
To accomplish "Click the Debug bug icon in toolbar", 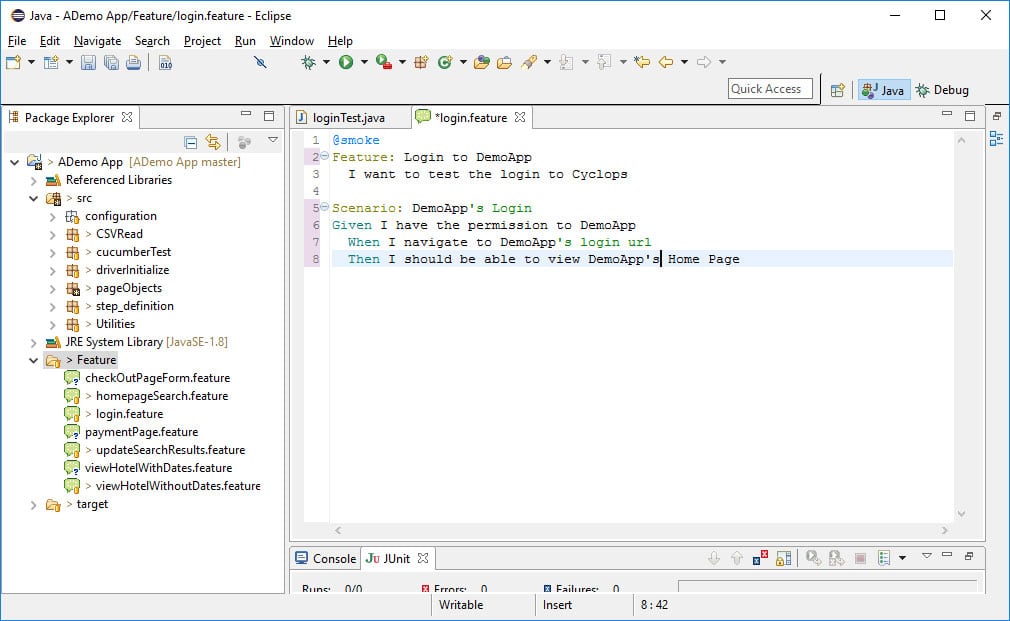I will click(x=309, y=62).
